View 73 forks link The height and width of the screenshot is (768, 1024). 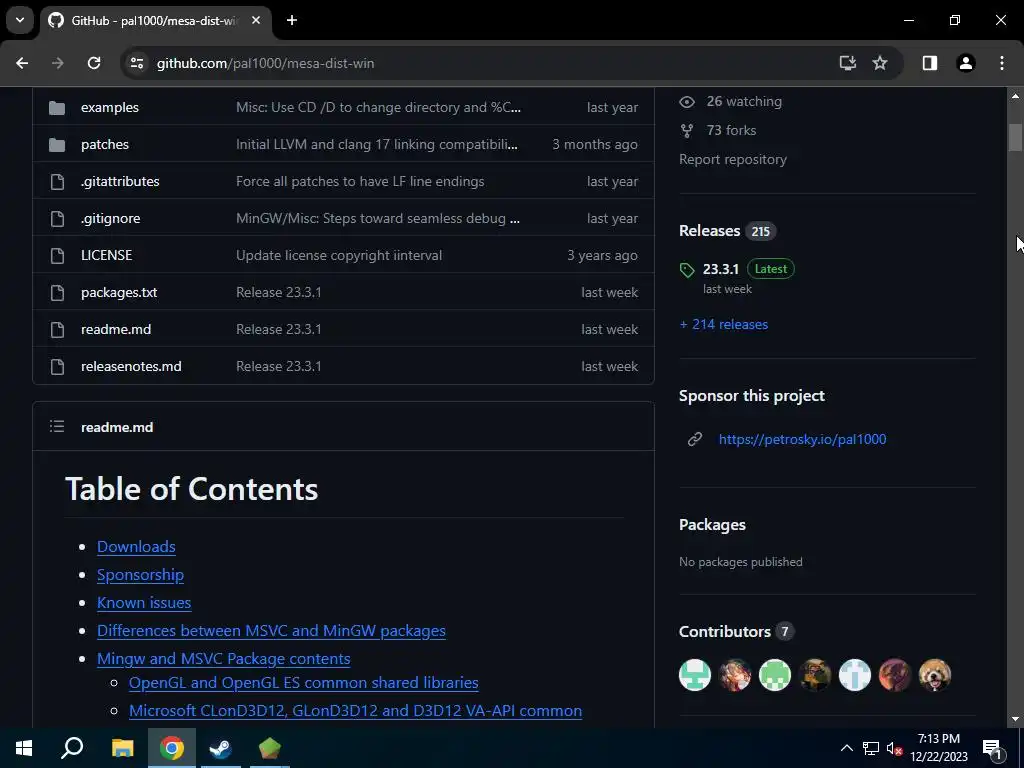click(x=731, y=131)
